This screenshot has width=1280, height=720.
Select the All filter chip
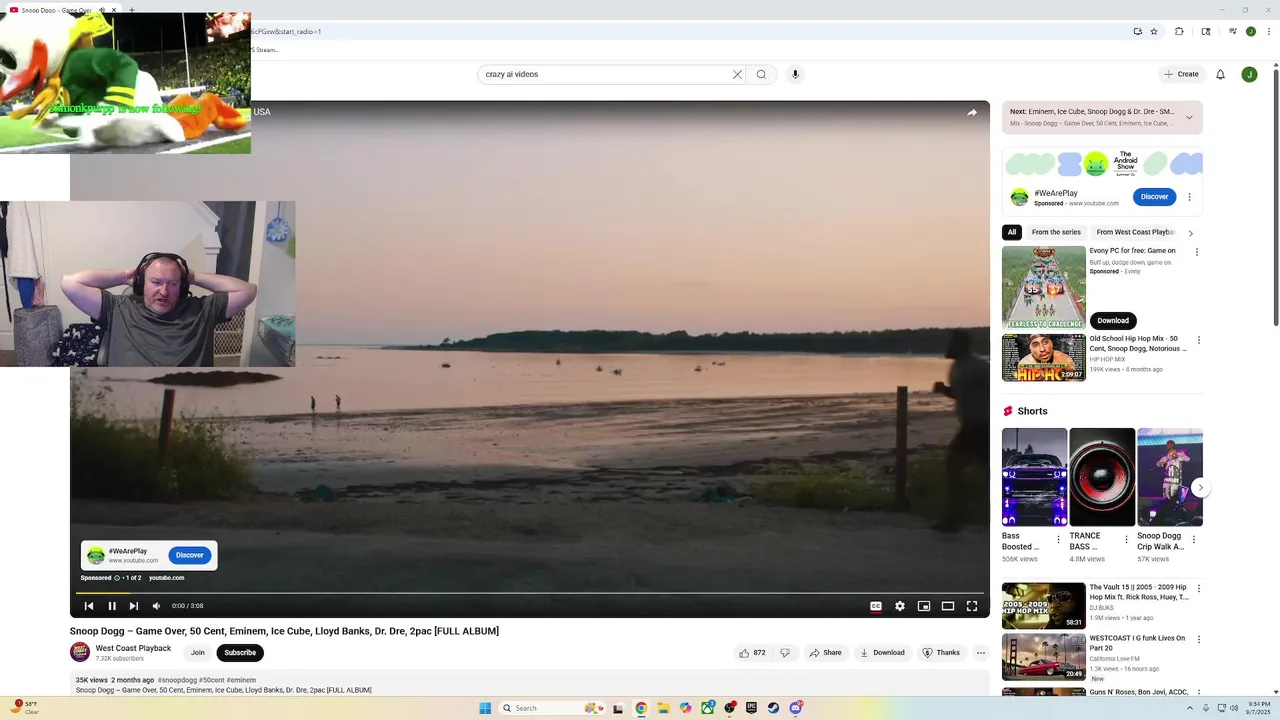point(1012,232)
